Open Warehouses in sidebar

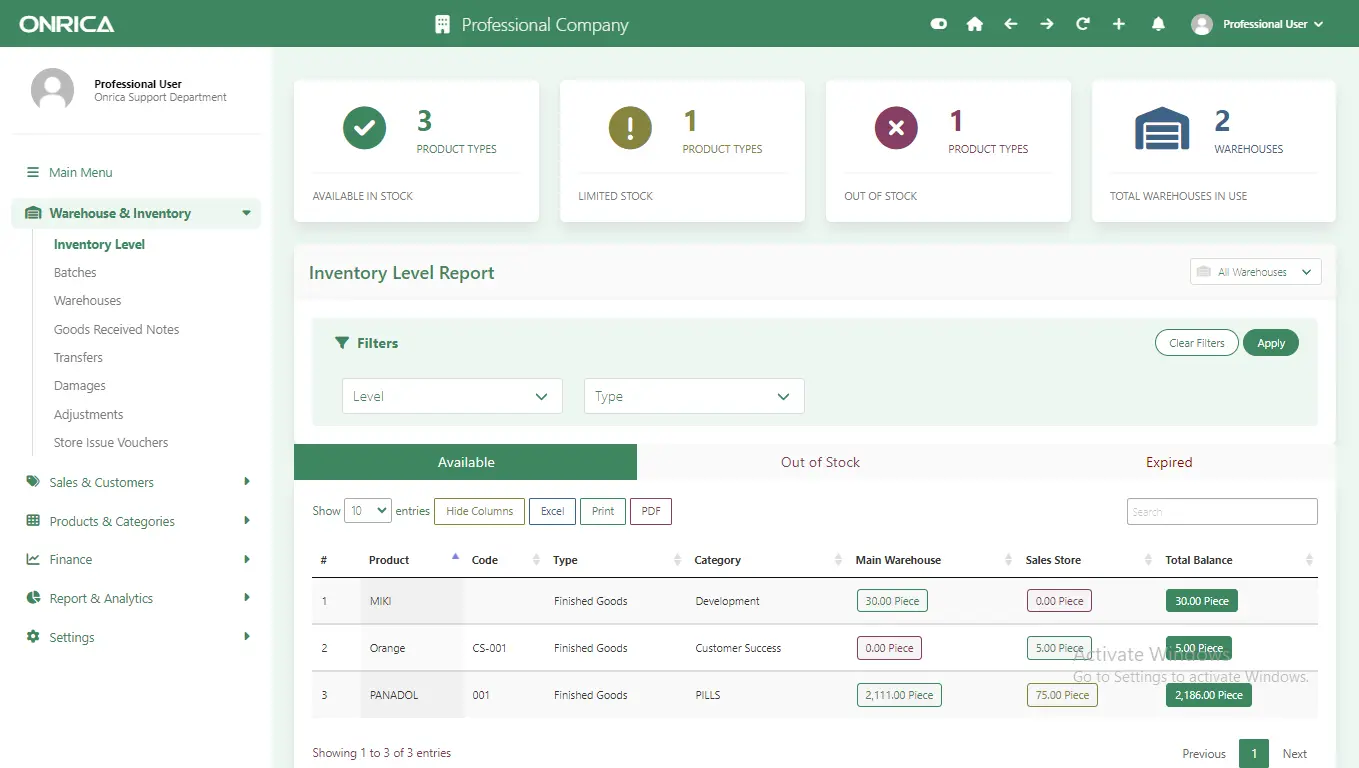point(87,300)
